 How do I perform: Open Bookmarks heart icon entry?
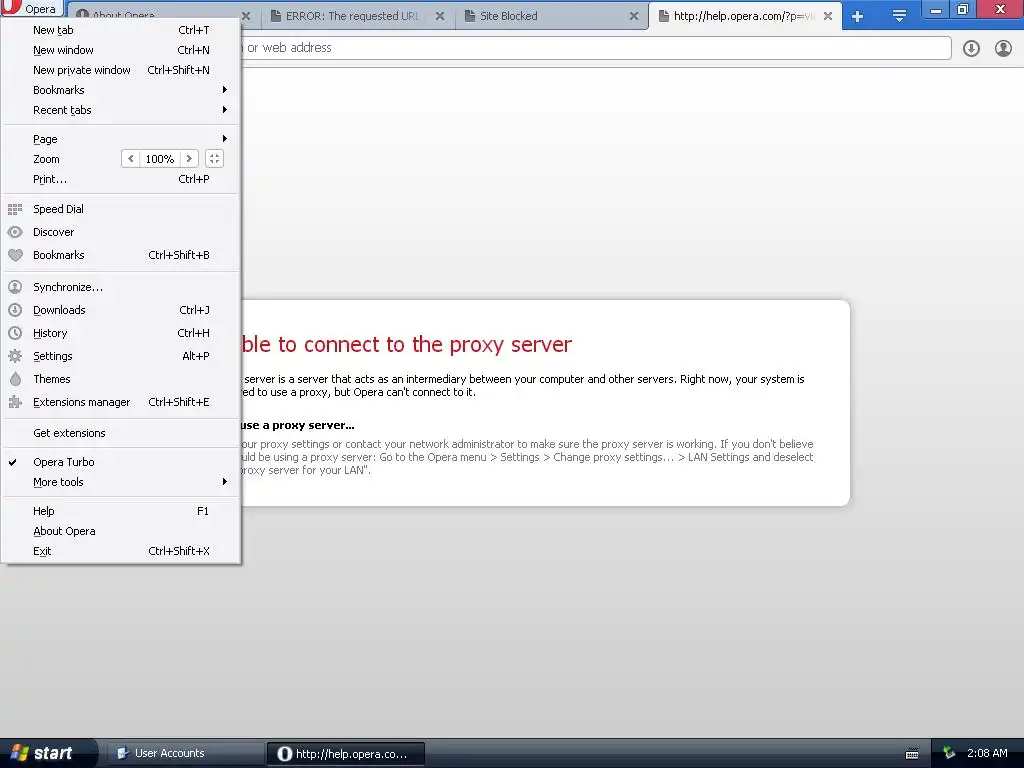point(15,255)
